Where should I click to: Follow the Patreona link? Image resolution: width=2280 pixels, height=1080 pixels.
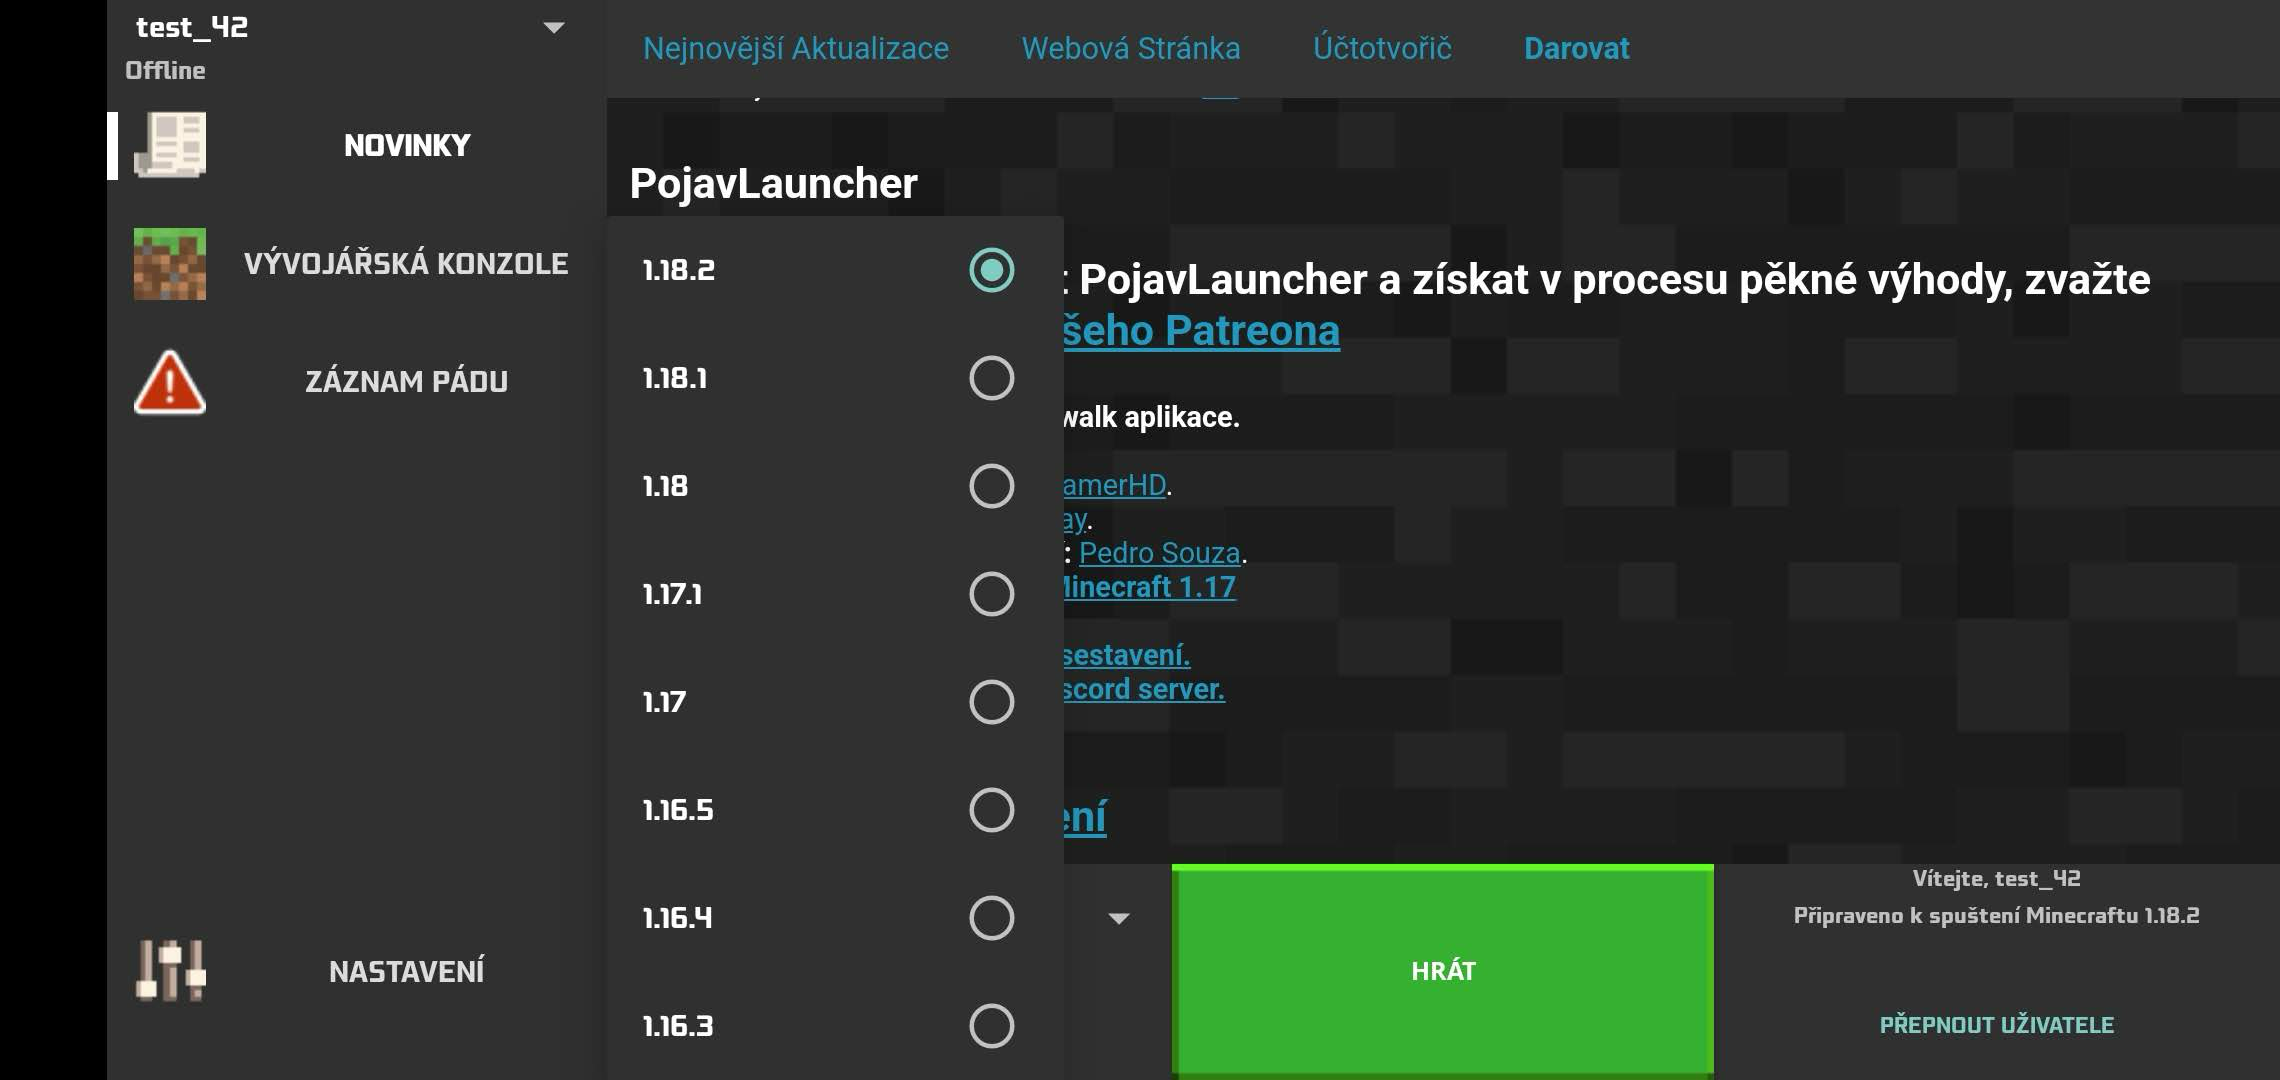[1201, 331]
